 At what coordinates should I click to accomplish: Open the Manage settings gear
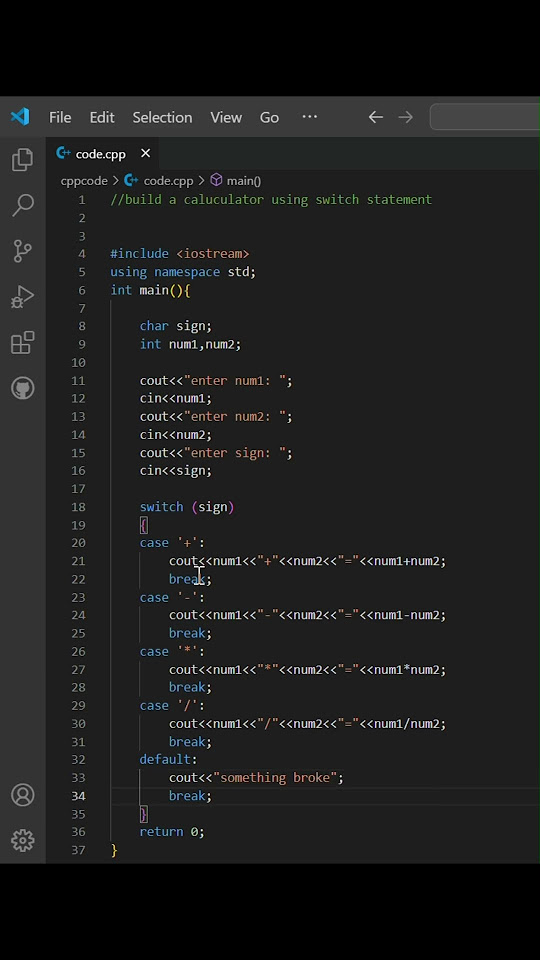[23, 841]
